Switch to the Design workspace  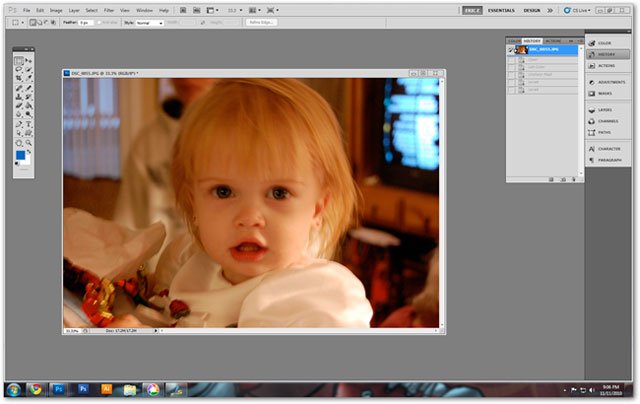pos(532,10)
